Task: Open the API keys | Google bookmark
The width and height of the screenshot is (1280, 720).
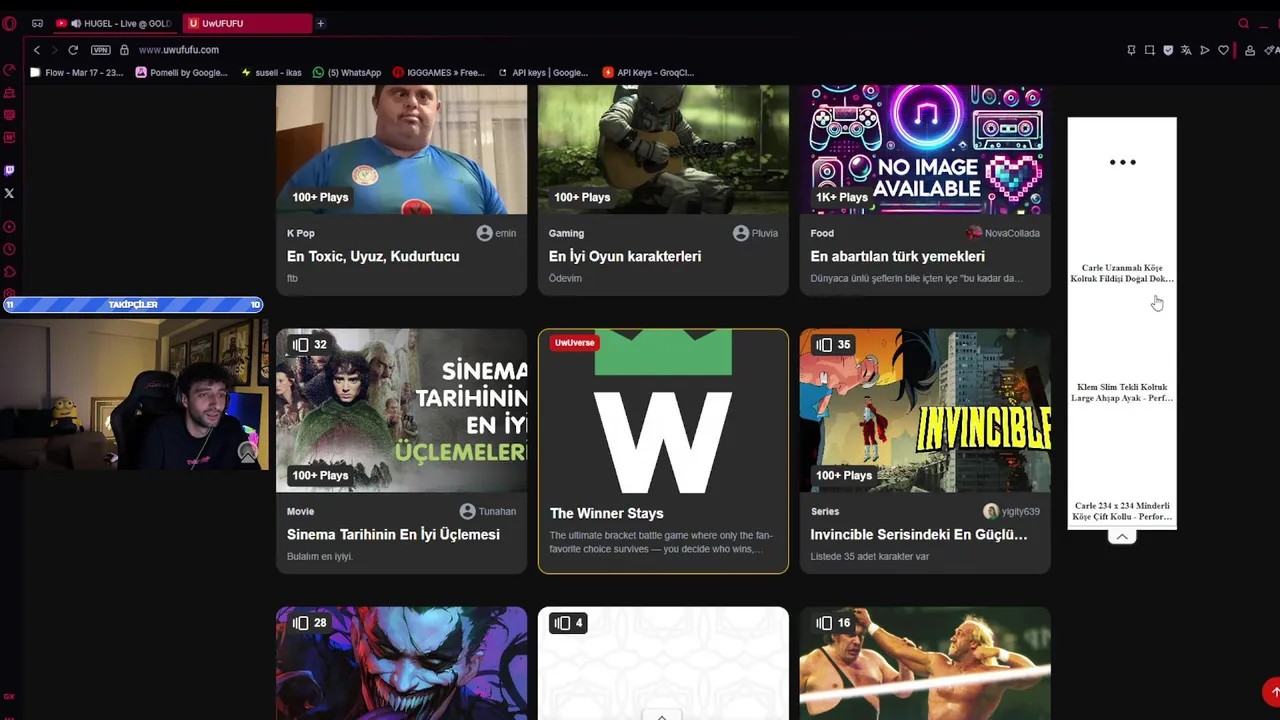Action: [x=543, y=72]
